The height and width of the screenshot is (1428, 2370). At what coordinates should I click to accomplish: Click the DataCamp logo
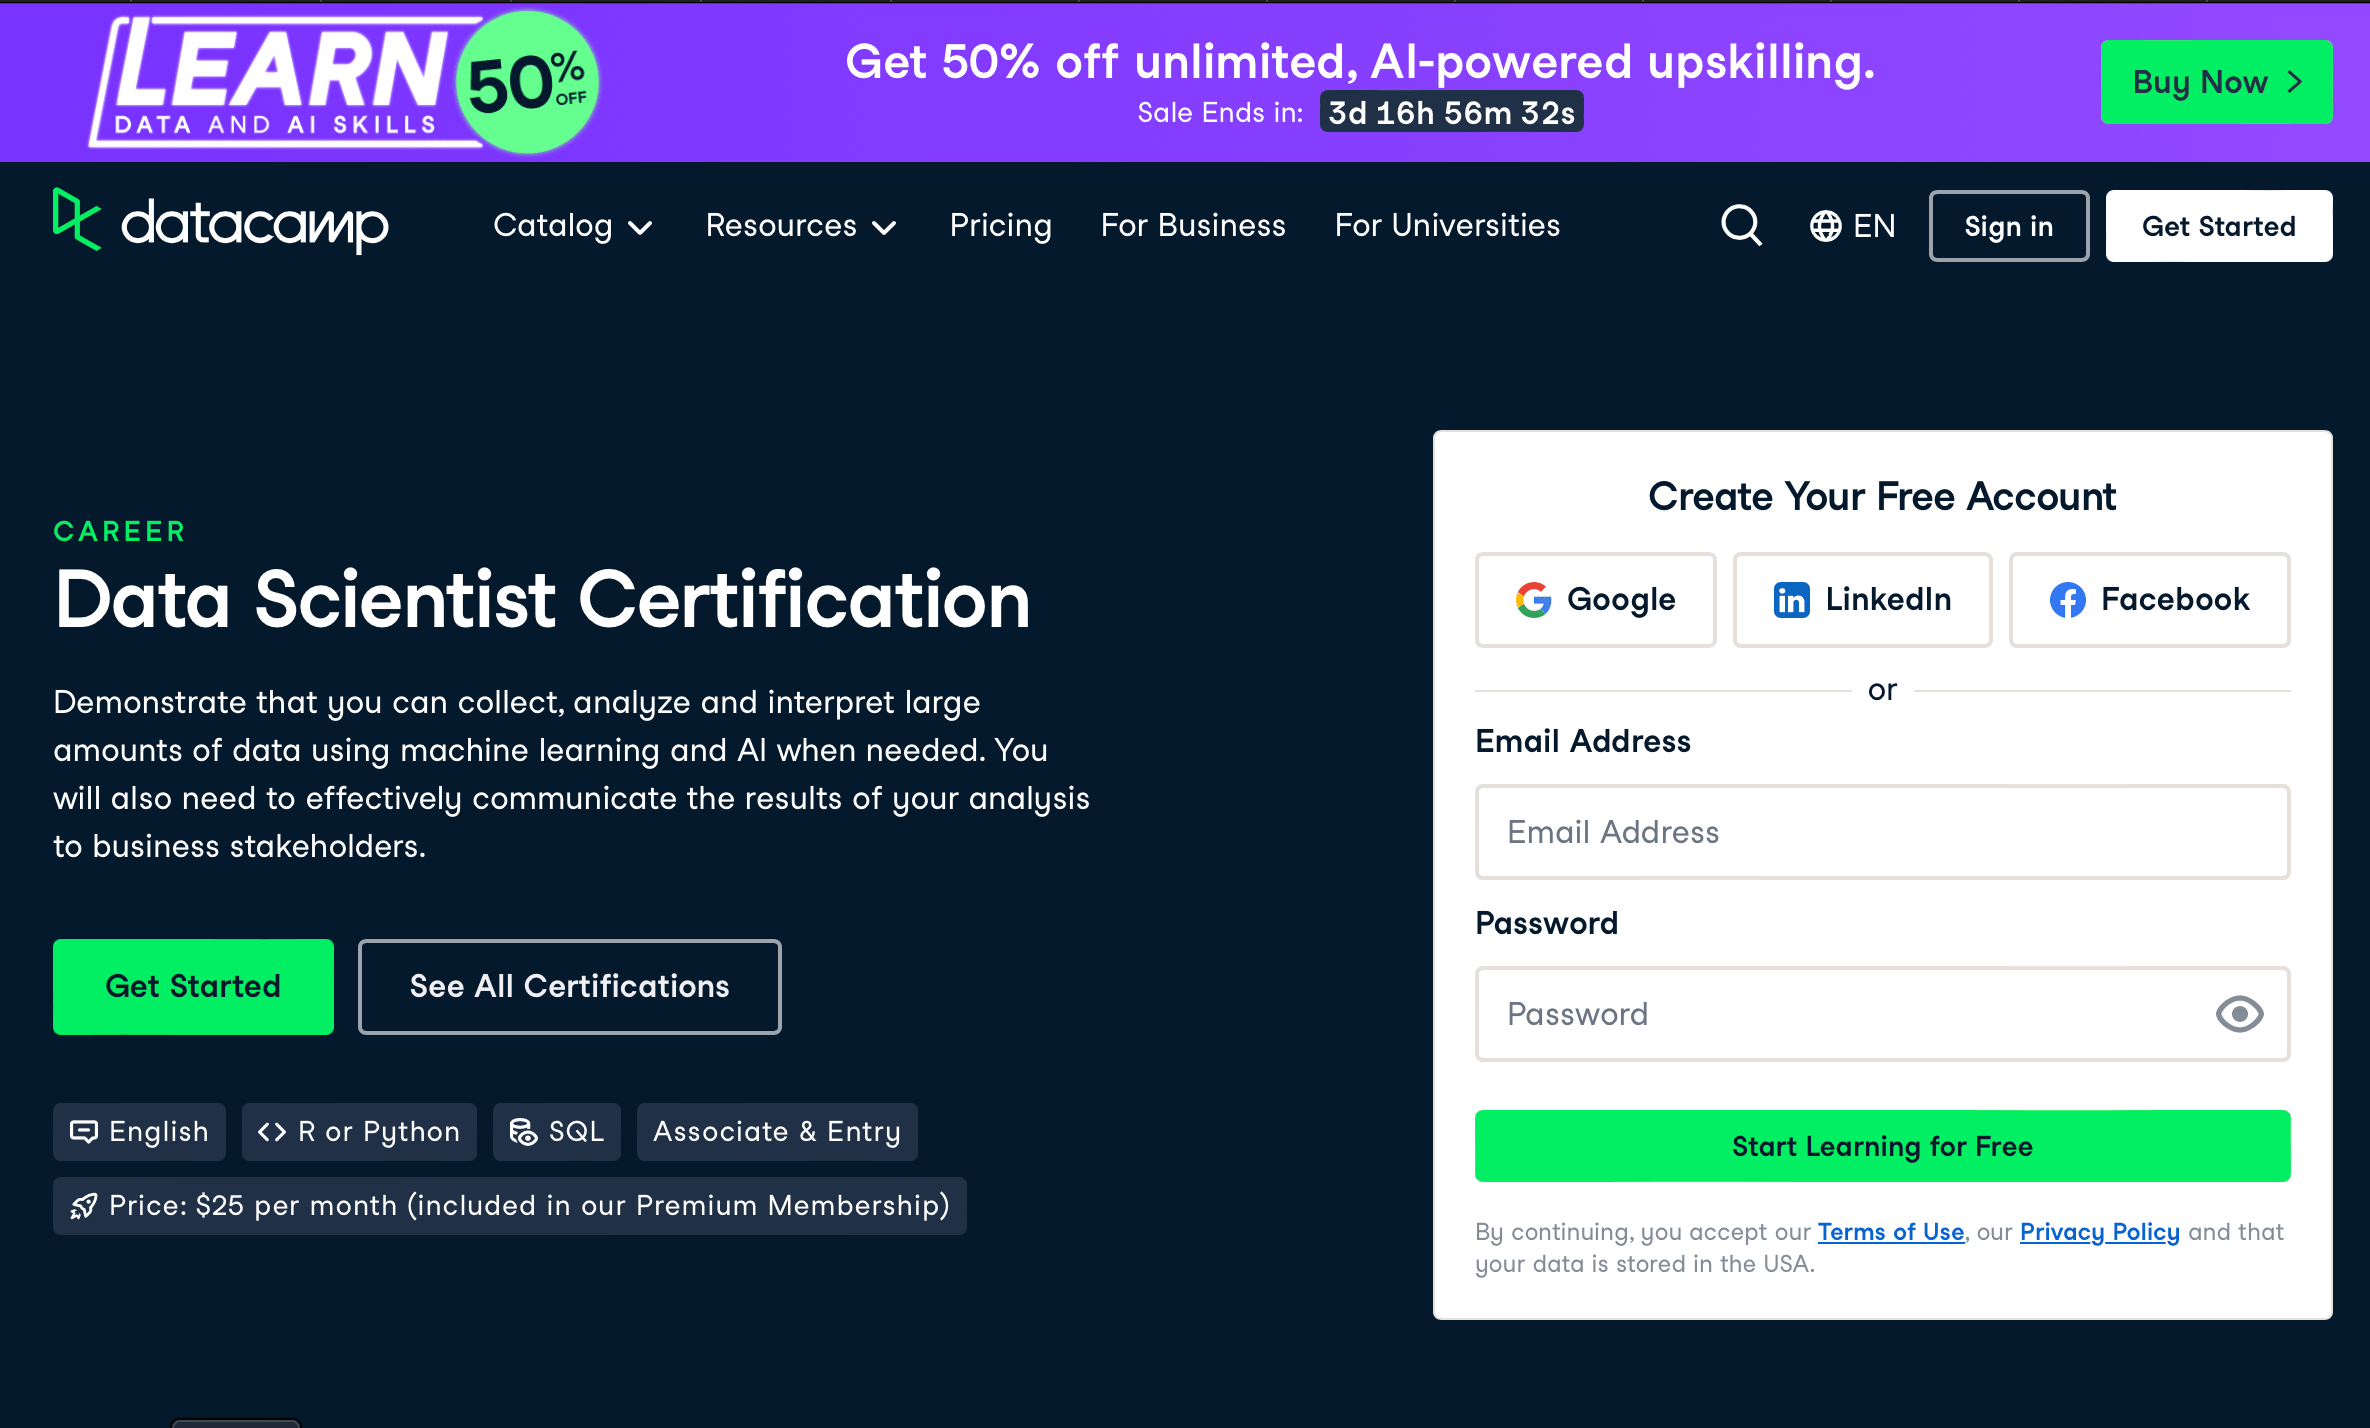[x=221, y=222]
